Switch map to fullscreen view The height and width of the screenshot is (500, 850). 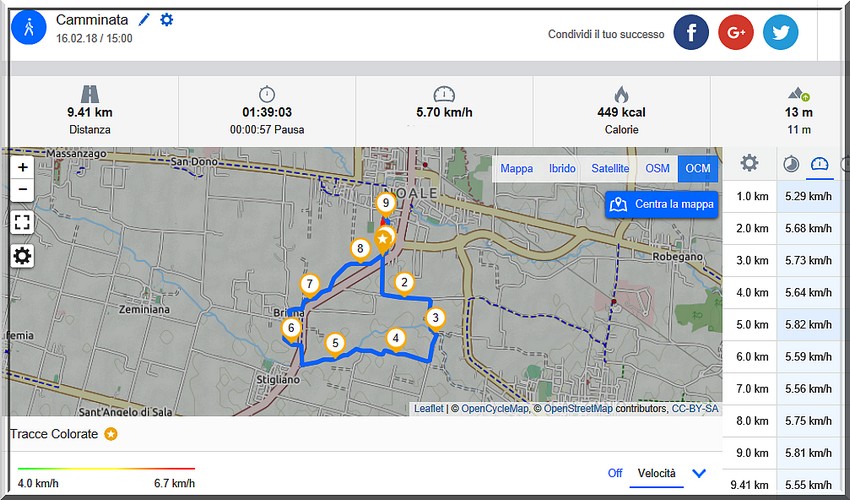tap(22, 222)
